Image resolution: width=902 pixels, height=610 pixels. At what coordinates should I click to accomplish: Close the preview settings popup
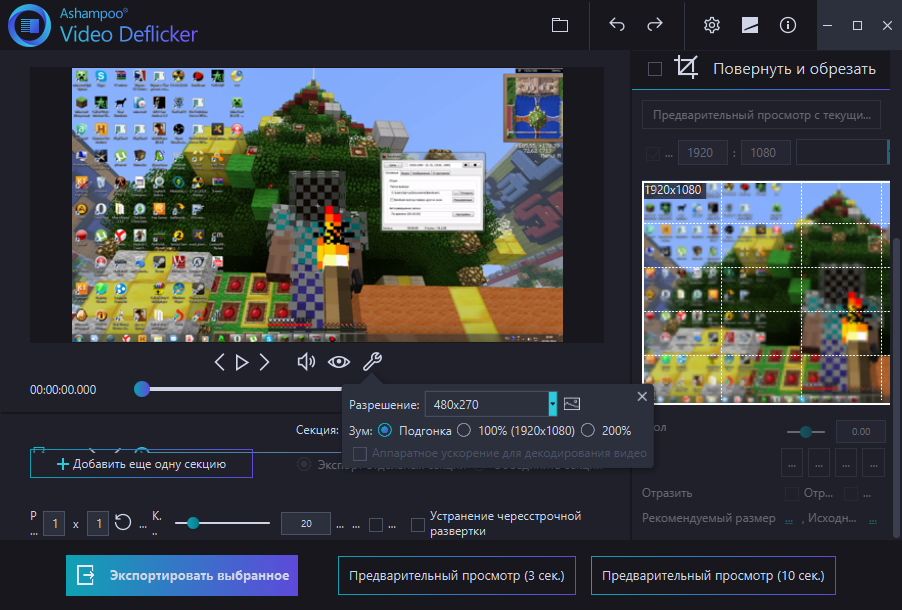pyautogui.click(x=642, y=396)
